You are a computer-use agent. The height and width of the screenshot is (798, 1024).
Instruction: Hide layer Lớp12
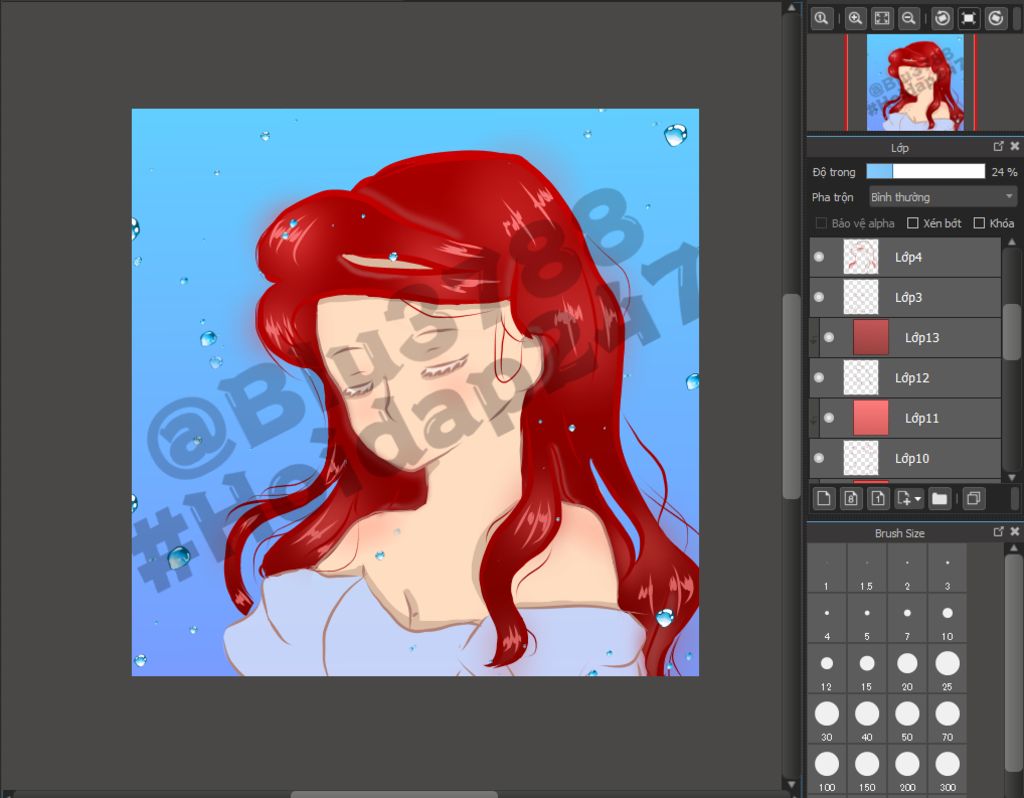(x=819, y=377)
